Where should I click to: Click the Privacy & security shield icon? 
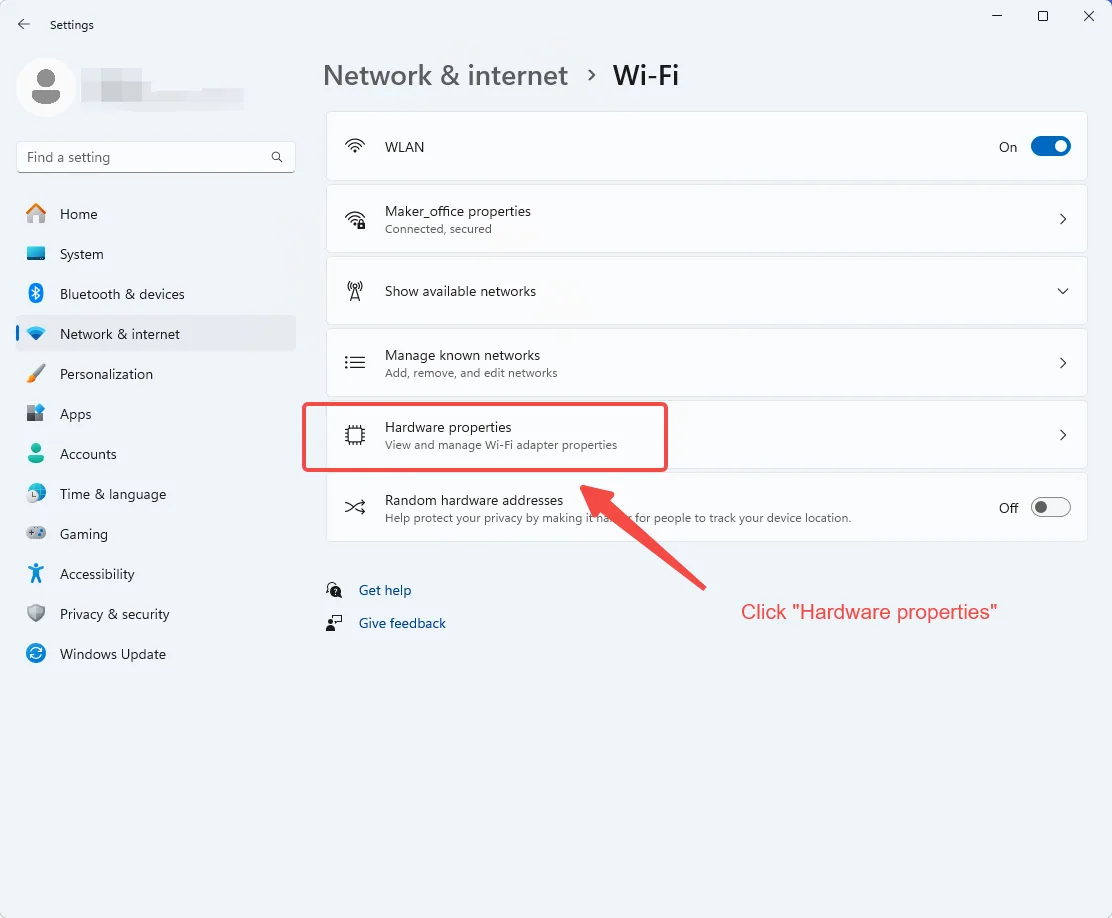(x=36, y=614)
